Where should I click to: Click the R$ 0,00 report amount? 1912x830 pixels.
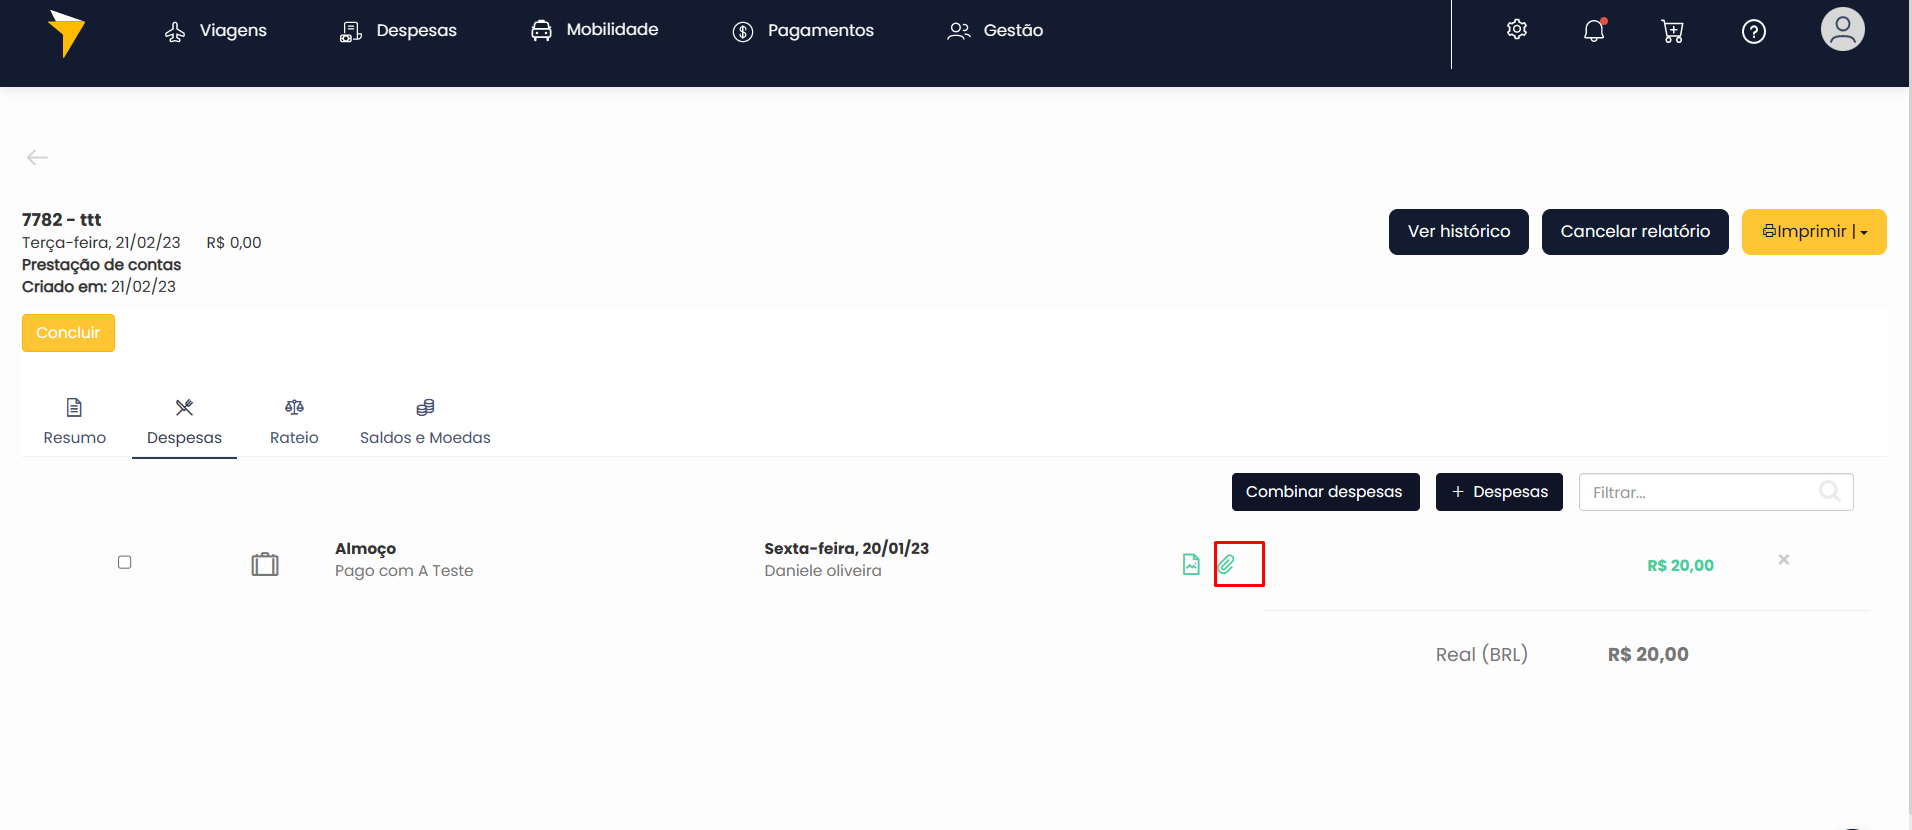[234, 243]
